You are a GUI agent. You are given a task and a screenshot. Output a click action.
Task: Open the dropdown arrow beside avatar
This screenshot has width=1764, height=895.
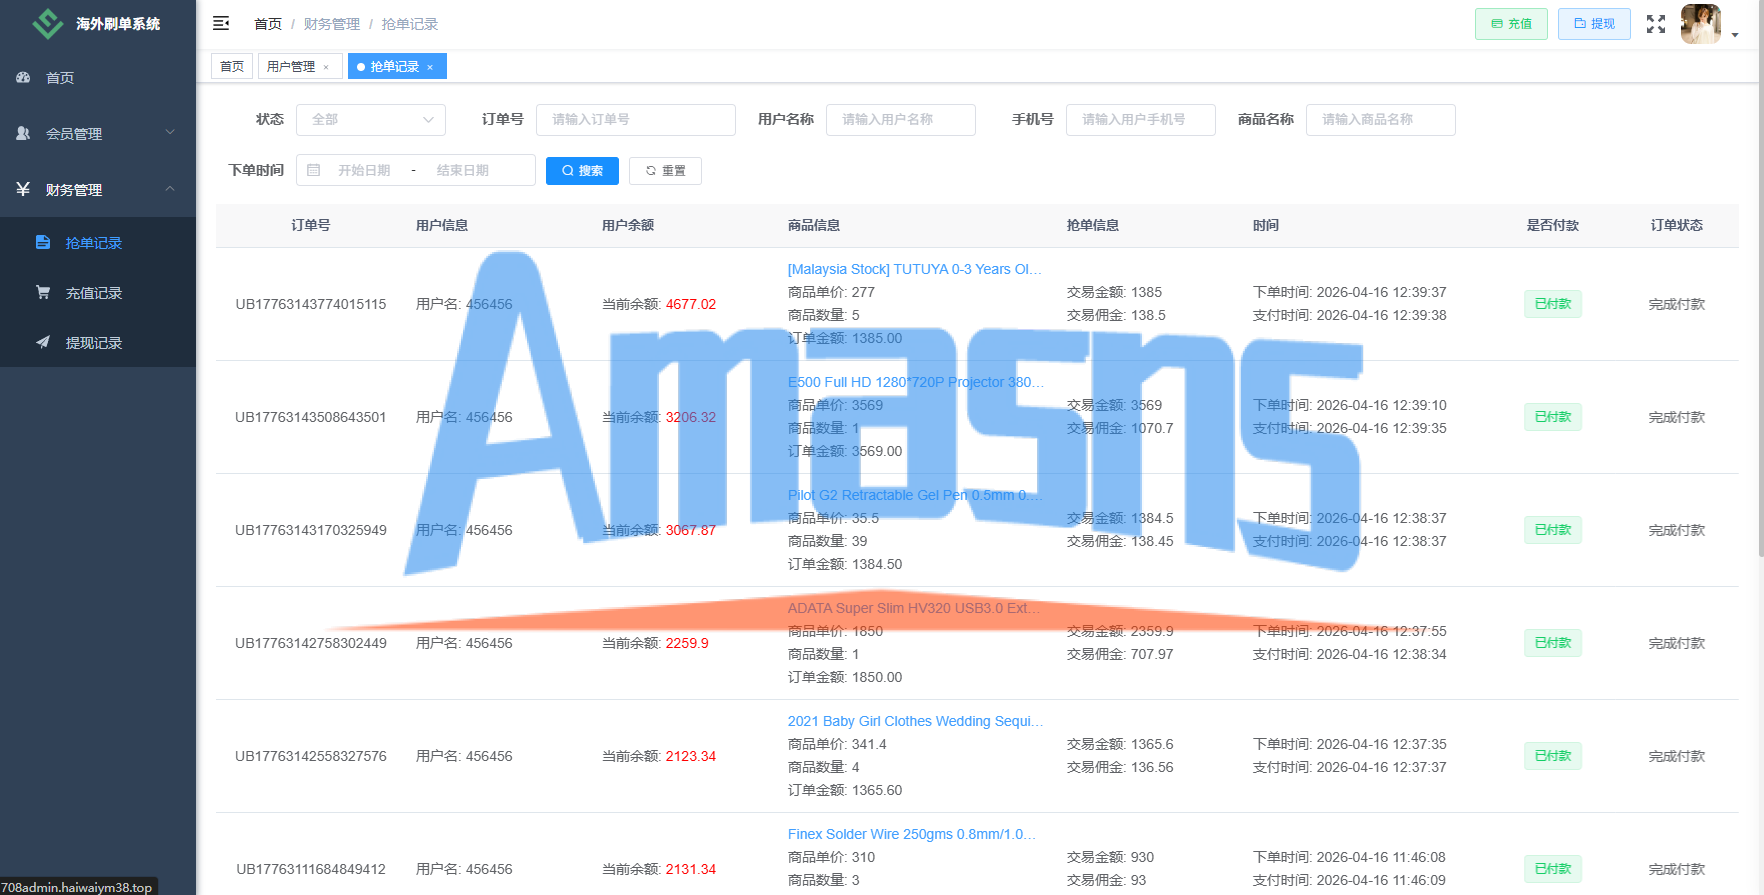click(x=1735, y=35)
